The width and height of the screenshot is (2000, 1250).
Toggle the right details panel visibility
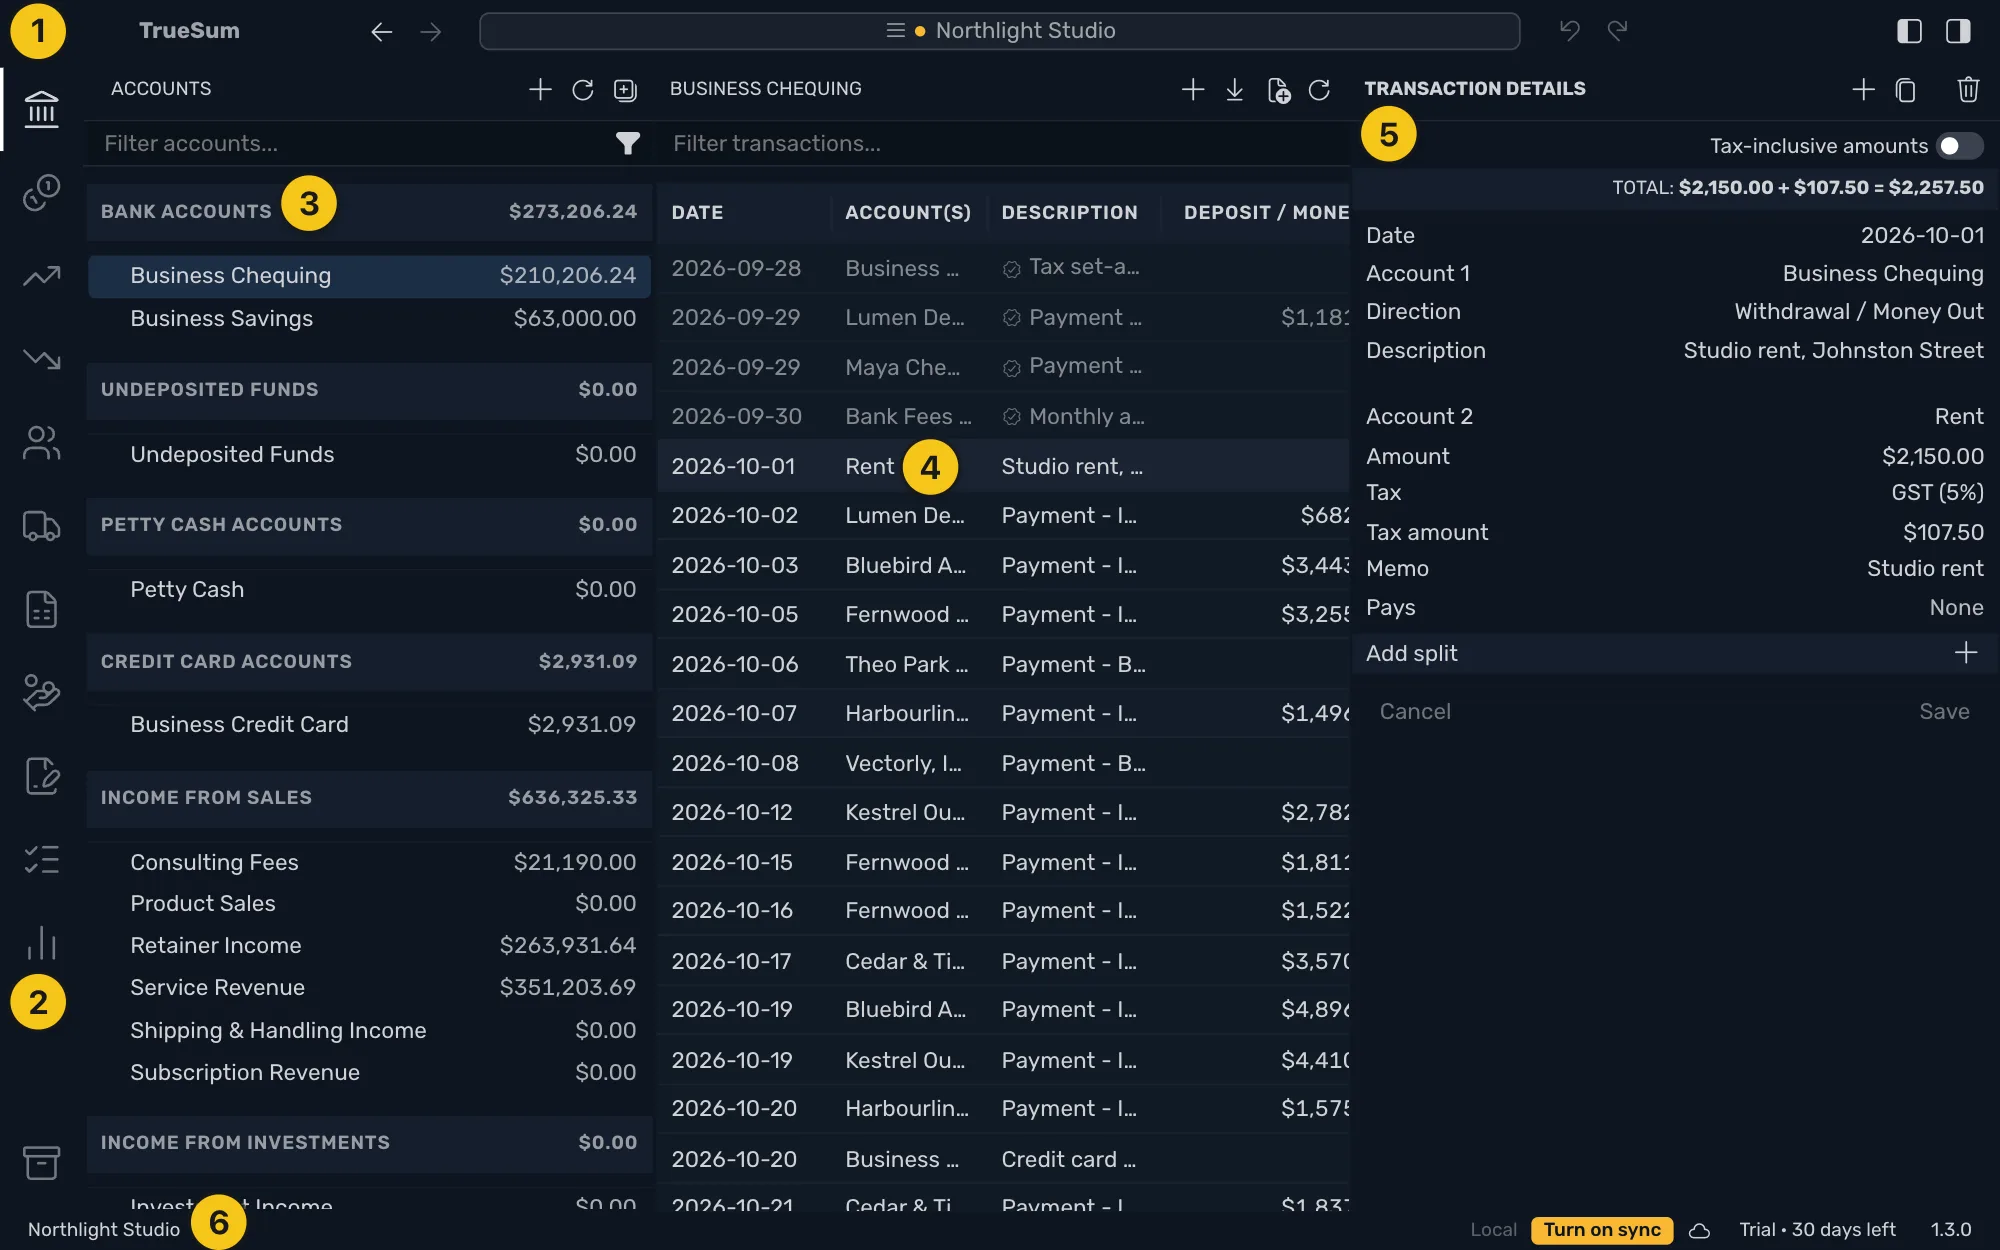1958,31
